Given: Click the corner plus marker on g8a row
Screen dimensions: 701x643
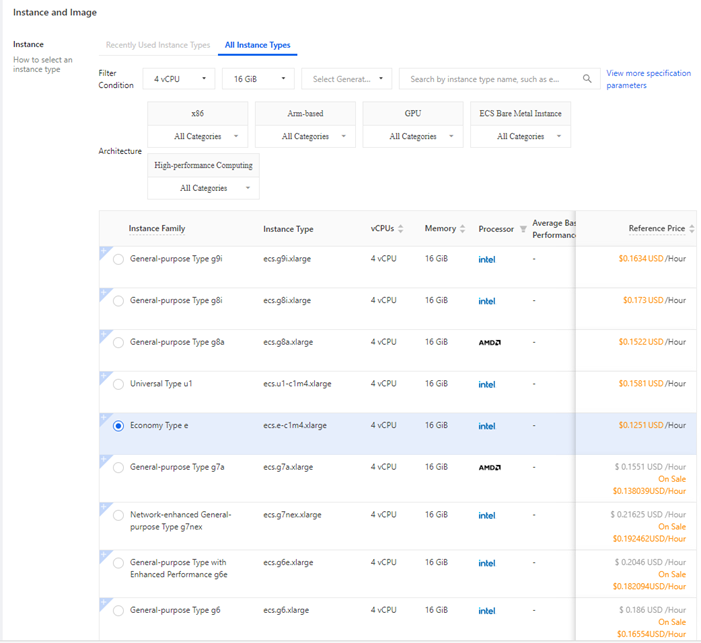Looking at the screenshot, I should 104,334.
